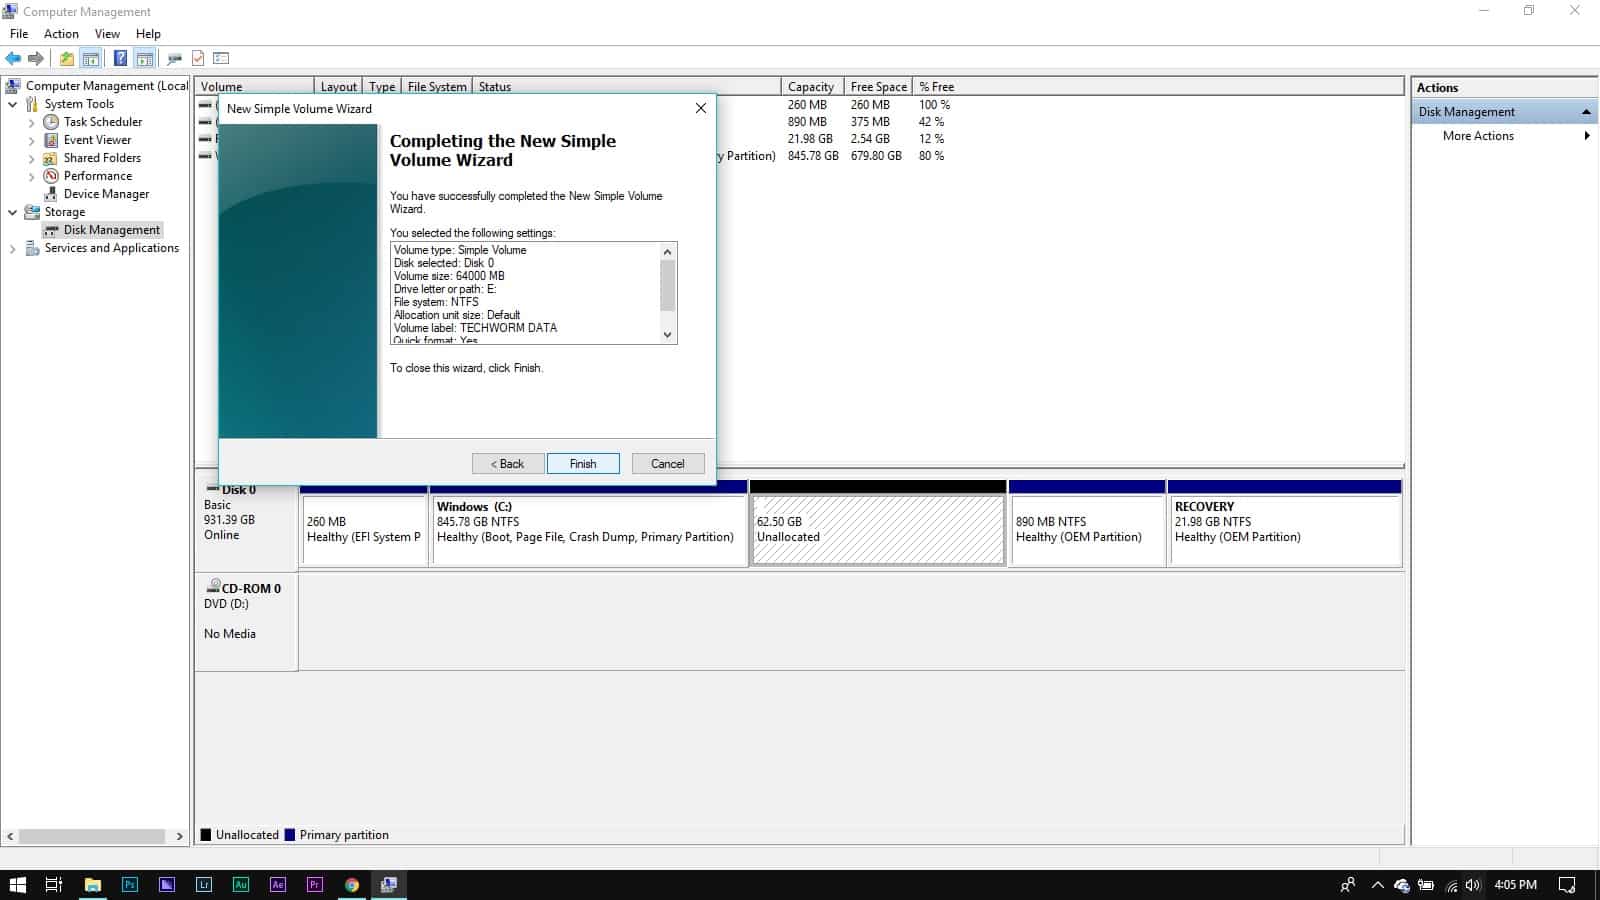
Task: Expand the Shared Folders node
Action: pyautogui.click(x=31, y=158)
